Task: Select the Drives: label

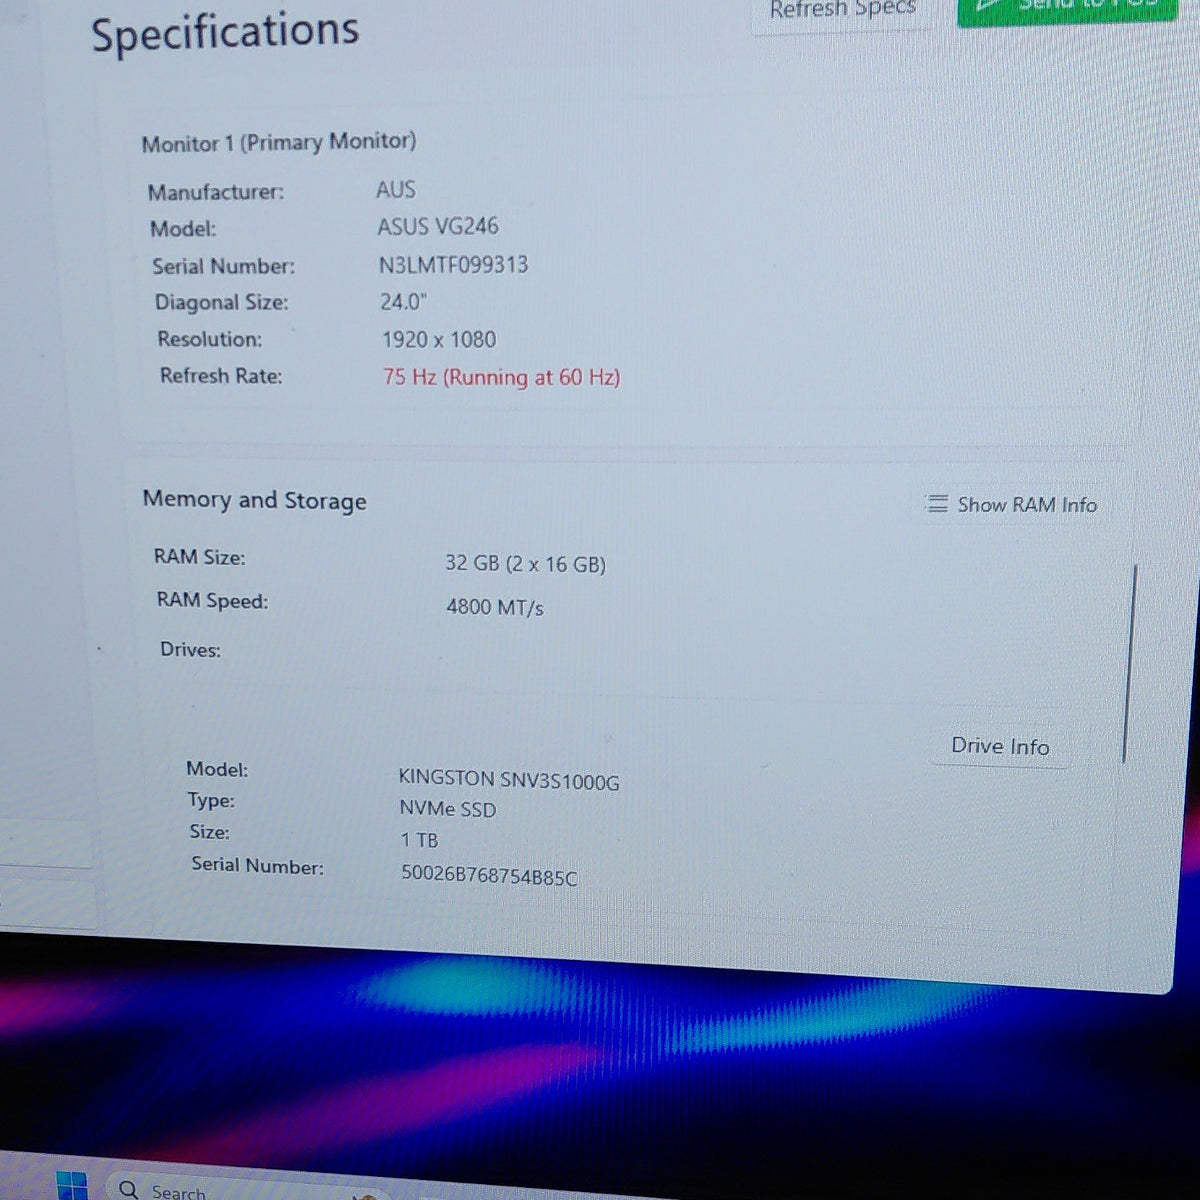Action: point(190,650)
